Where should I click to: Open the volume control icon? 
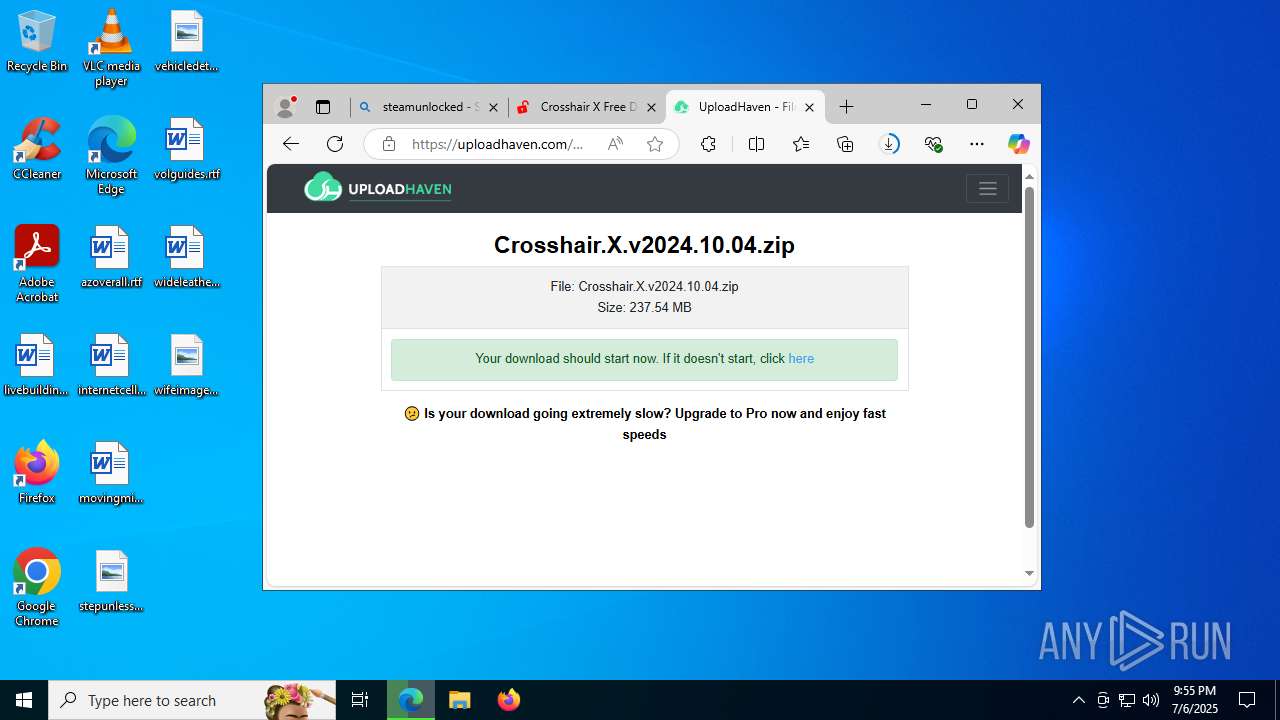coord(1151,700)
